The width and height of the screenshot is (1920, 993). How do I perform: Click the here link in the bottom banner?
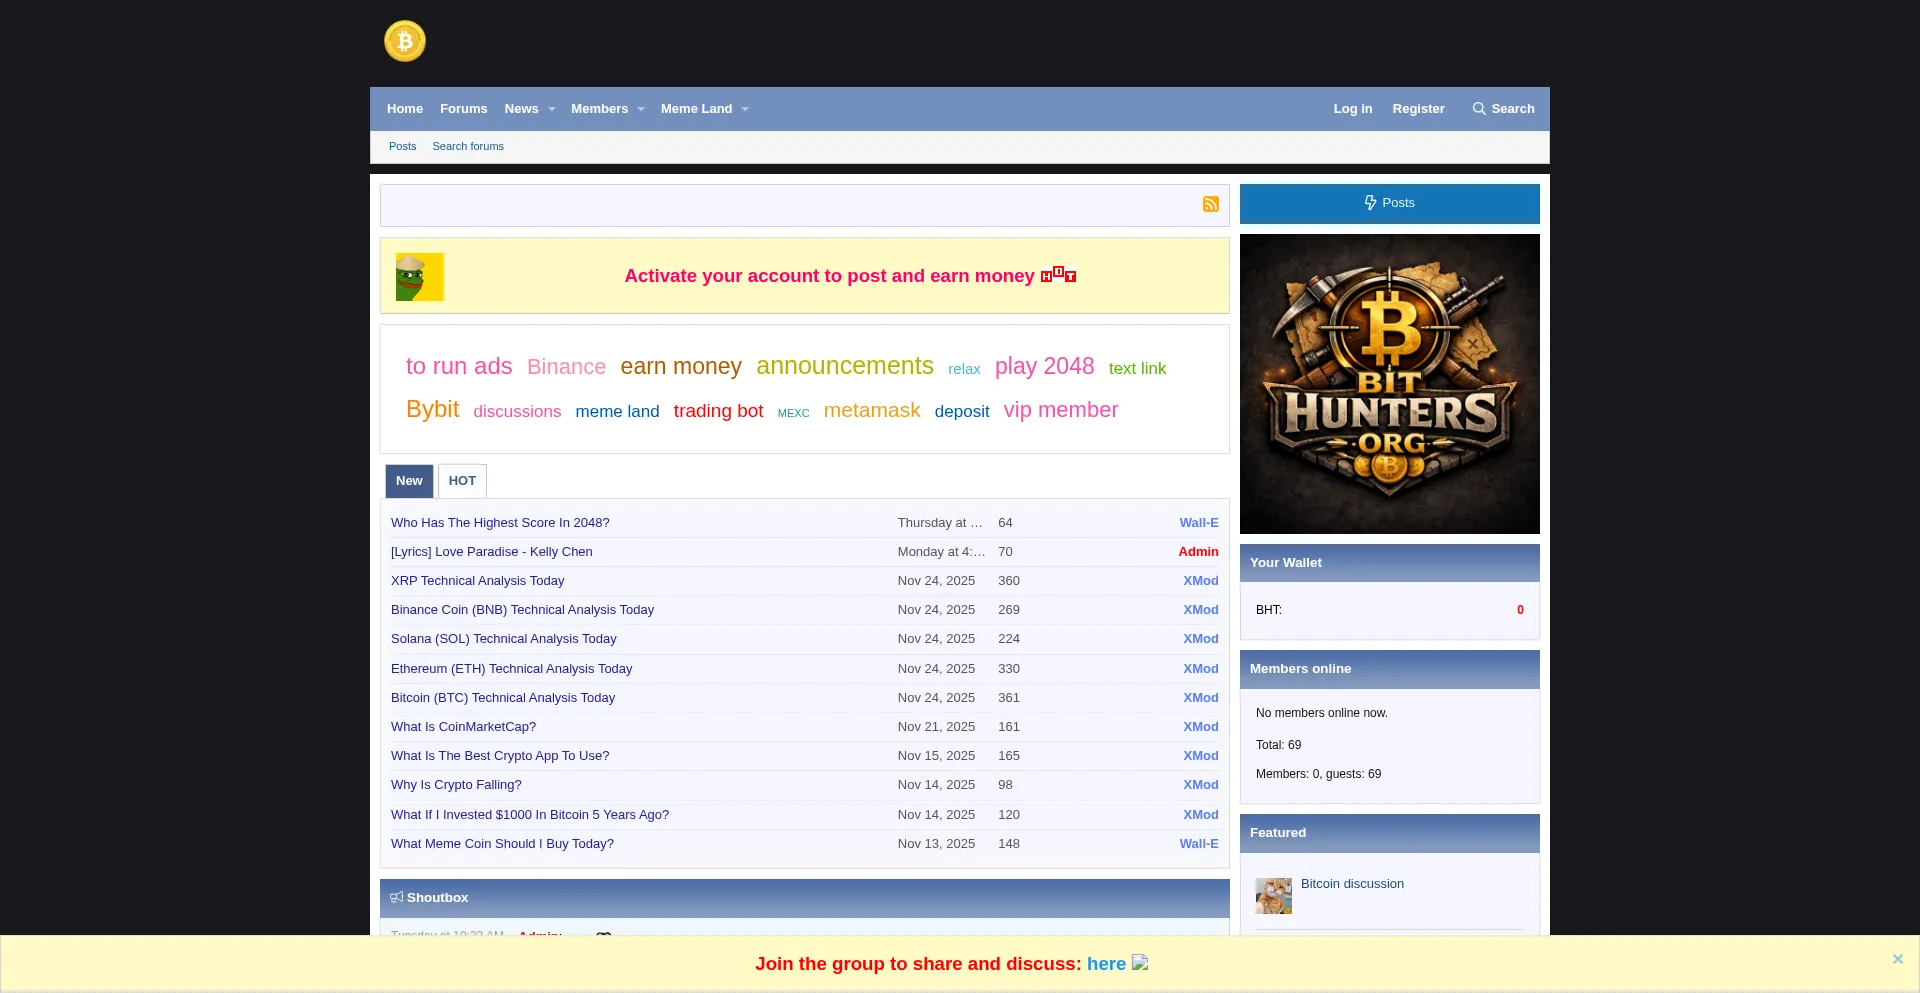click(1106, 964)
